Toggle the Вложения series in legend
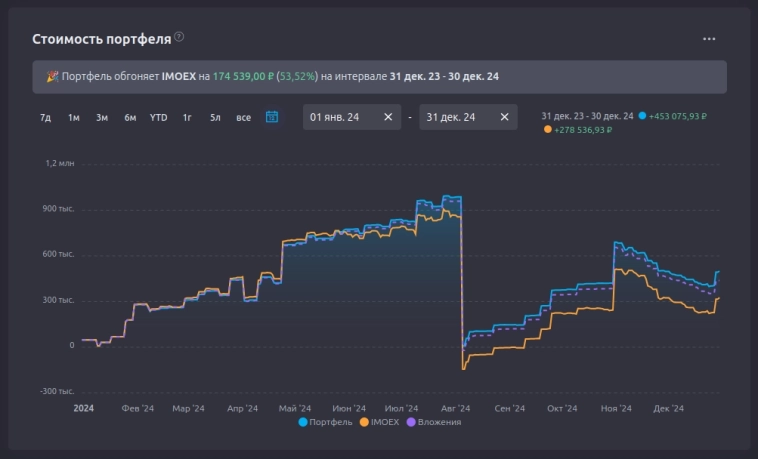The width and height of the screenshot is (758, 459). click(434, 422)
